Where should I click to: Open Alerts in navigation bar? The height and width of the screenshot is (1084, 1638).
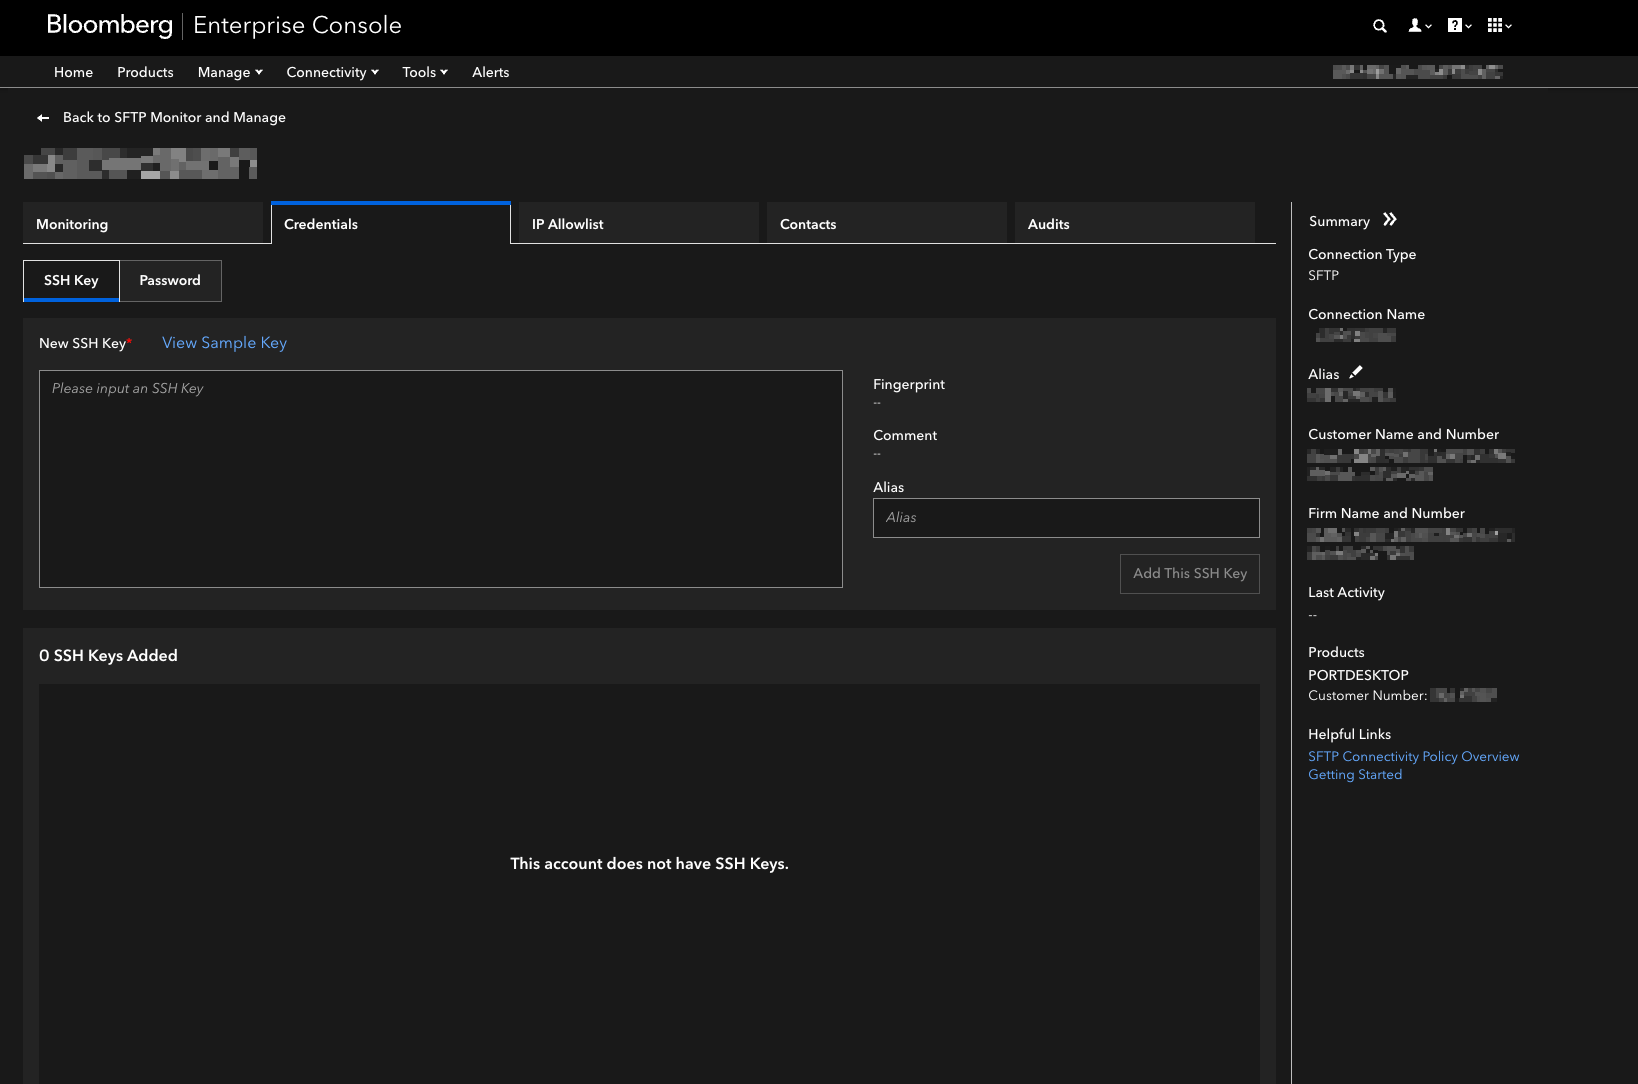[x=491, y=72]
